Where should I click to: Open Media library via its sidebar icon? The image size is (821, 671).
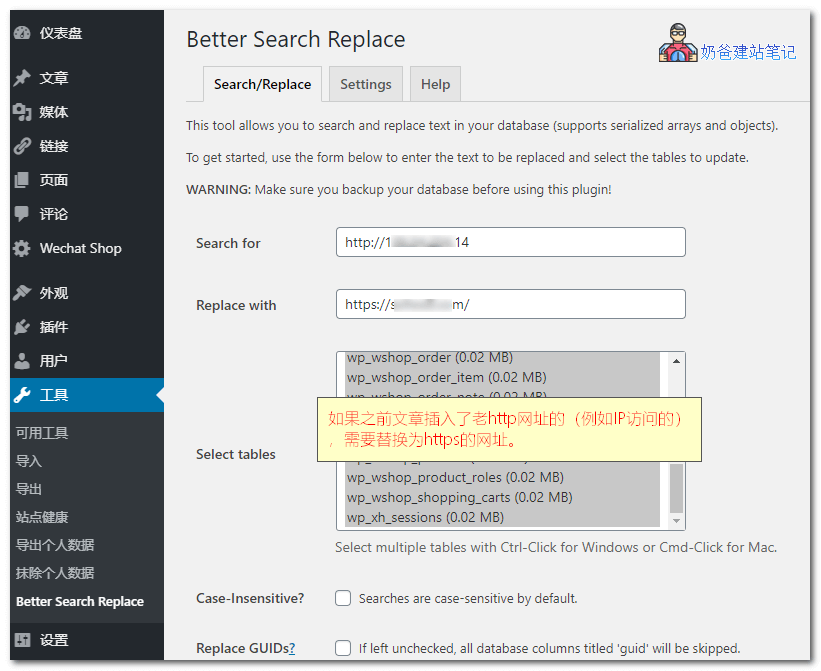click(22, 112)
